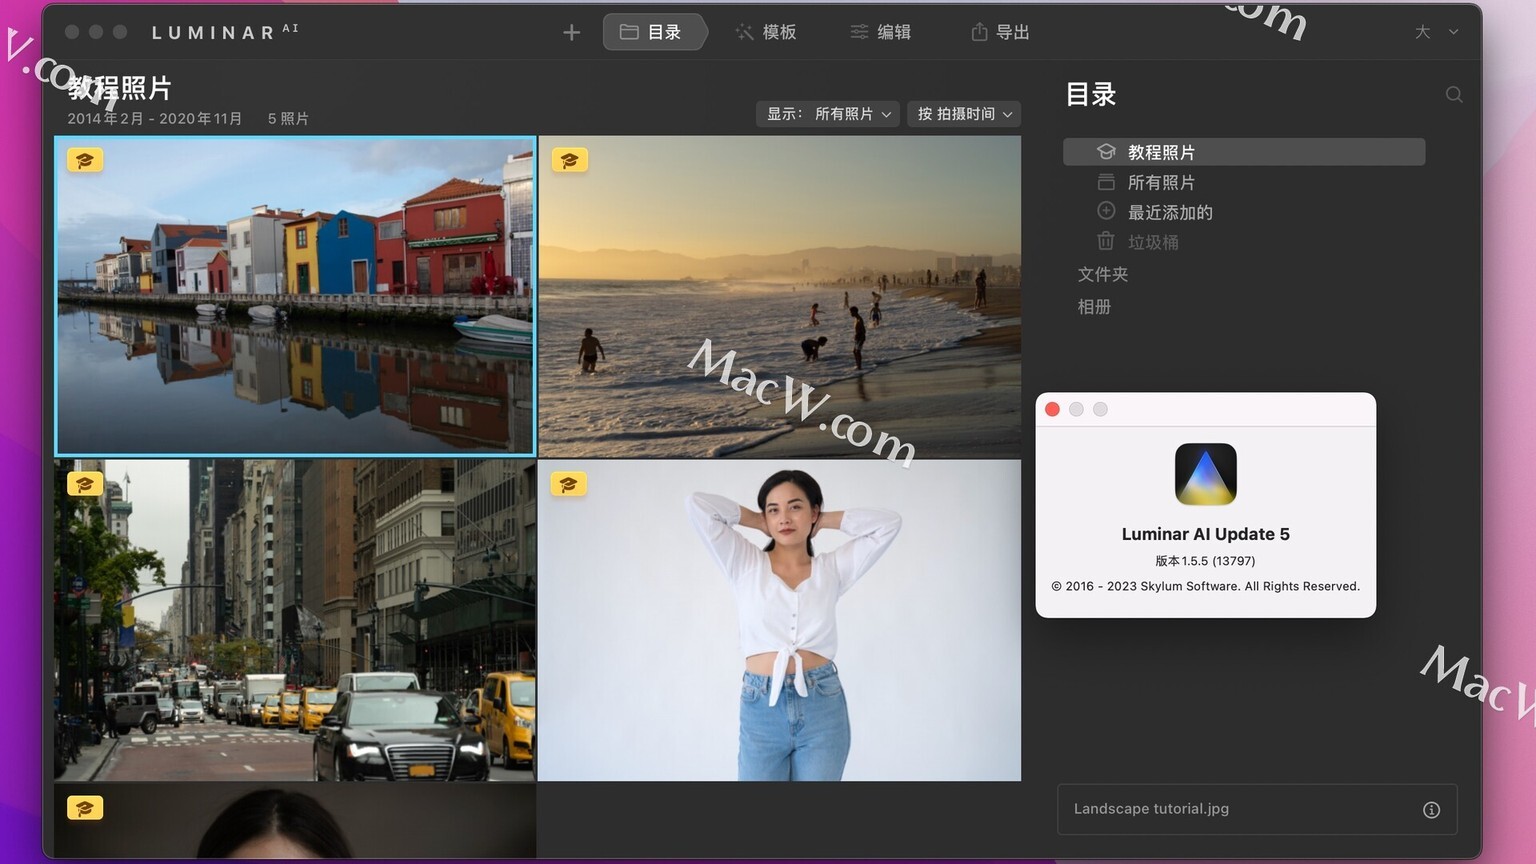Switch to the 模板 templates tab
The width and height of the screenshot is (1536, 864).
[766, 32]
